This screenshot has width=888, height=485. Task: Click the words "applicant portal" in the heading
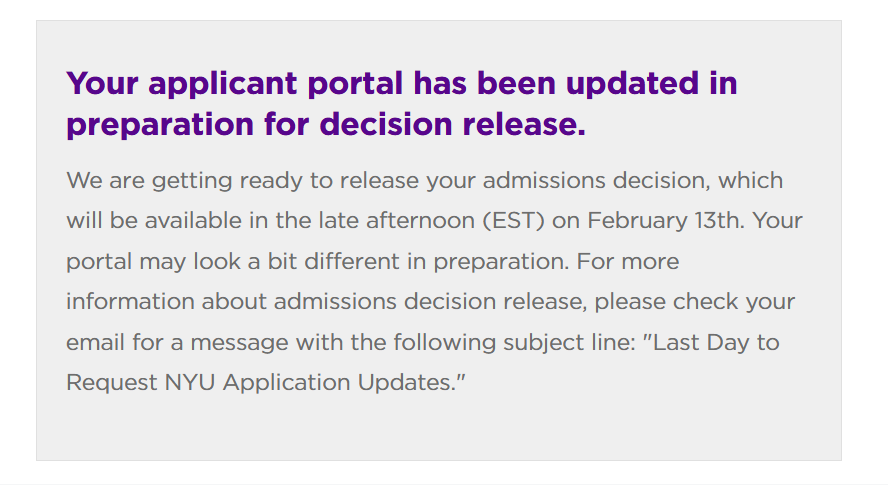coord(276,84)
